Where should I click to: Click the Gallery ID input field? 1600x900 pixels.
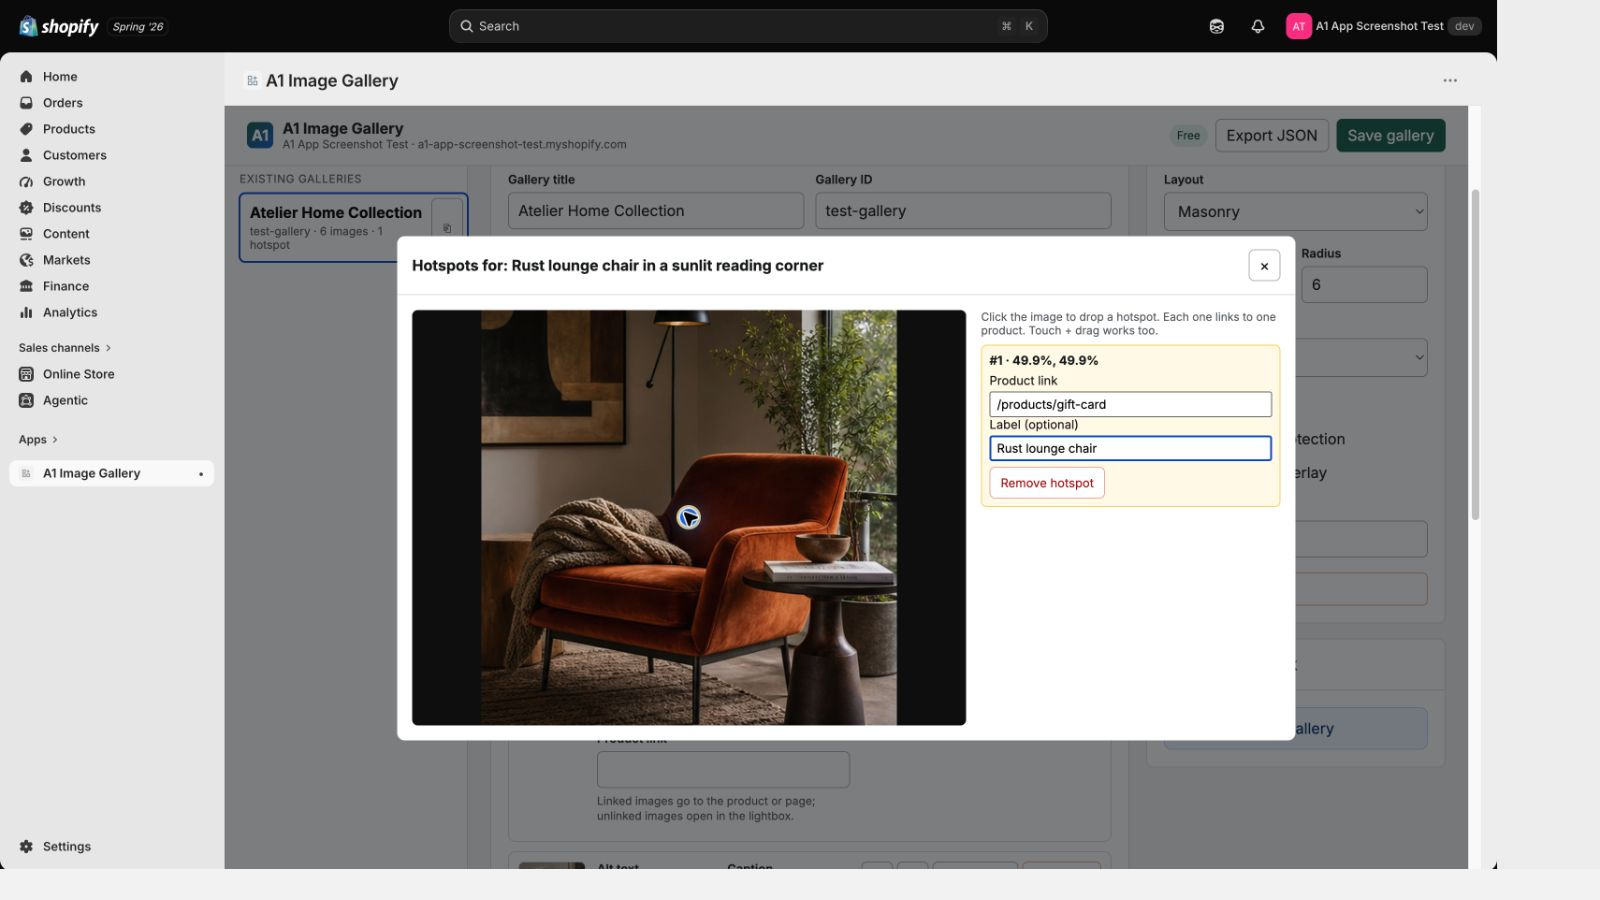point(963,211)
